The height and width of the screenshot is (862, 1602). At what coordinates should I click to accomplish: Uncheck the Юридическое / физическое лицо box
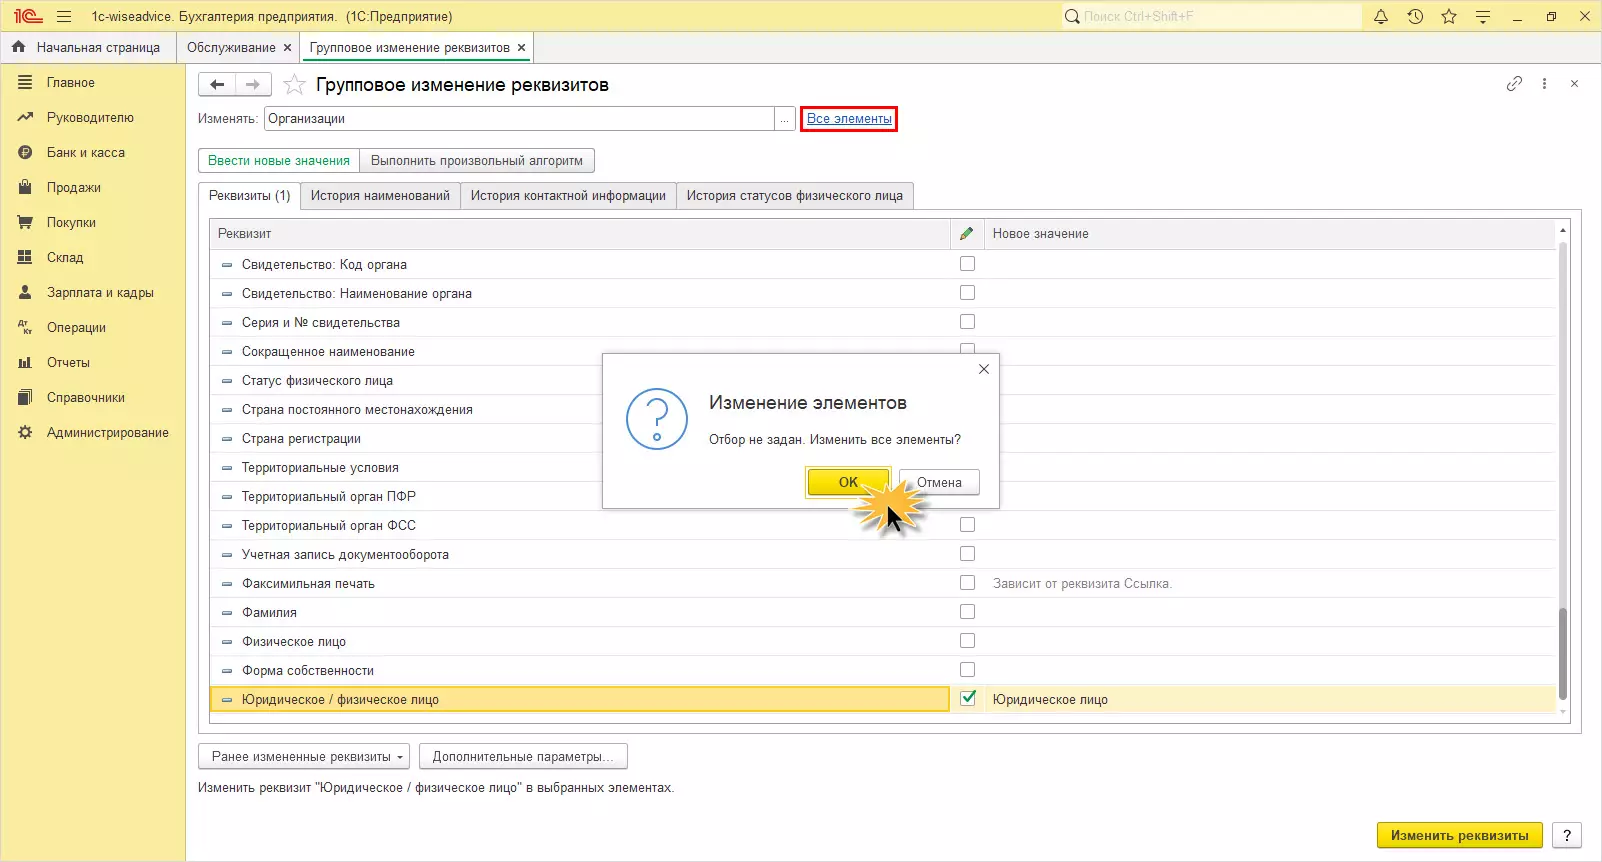pyautogui.click(x=967, y=699)
